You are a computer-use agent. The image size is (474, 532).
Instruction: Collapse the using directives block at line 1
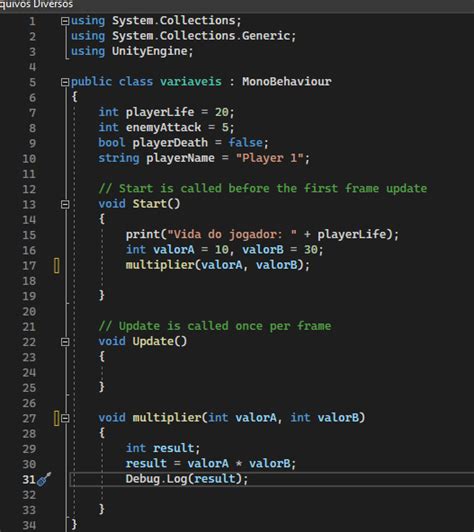65,21
